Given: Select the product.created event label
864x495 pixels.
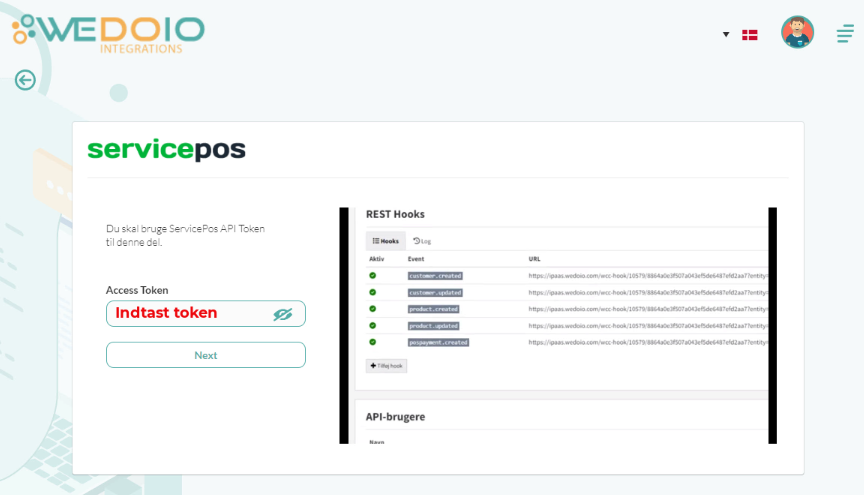Looking at the screenshot, I should coord(433,309).
